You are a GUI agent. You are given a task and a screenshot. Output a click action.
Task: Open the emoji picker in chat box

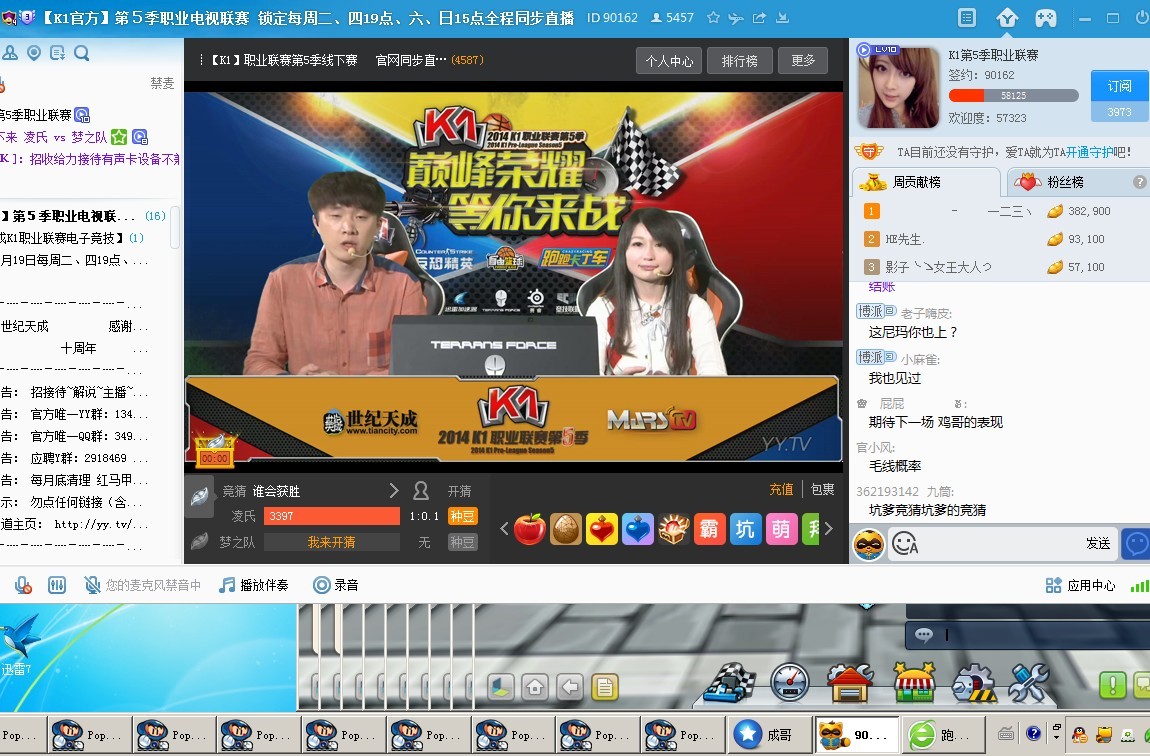click(904, 543)
